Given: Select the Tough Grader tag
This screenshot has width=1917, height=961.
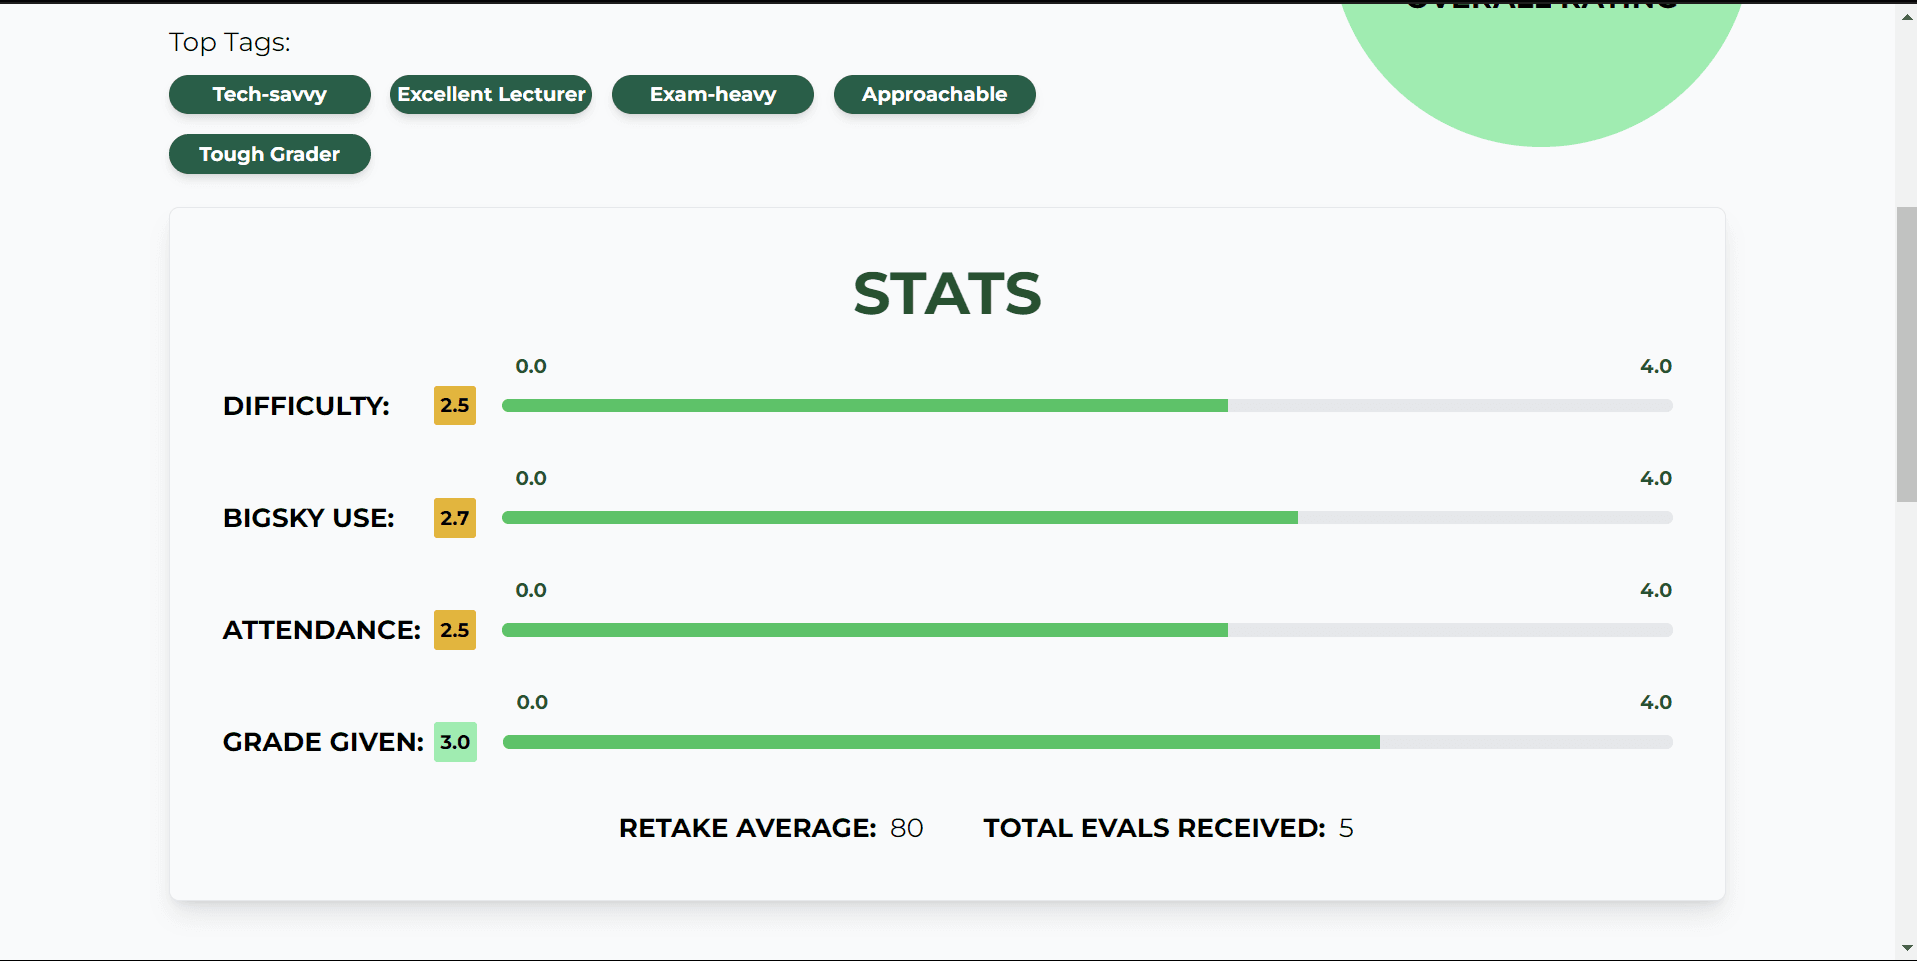Looking at the screenshot, I should click(x=269, y=154).
